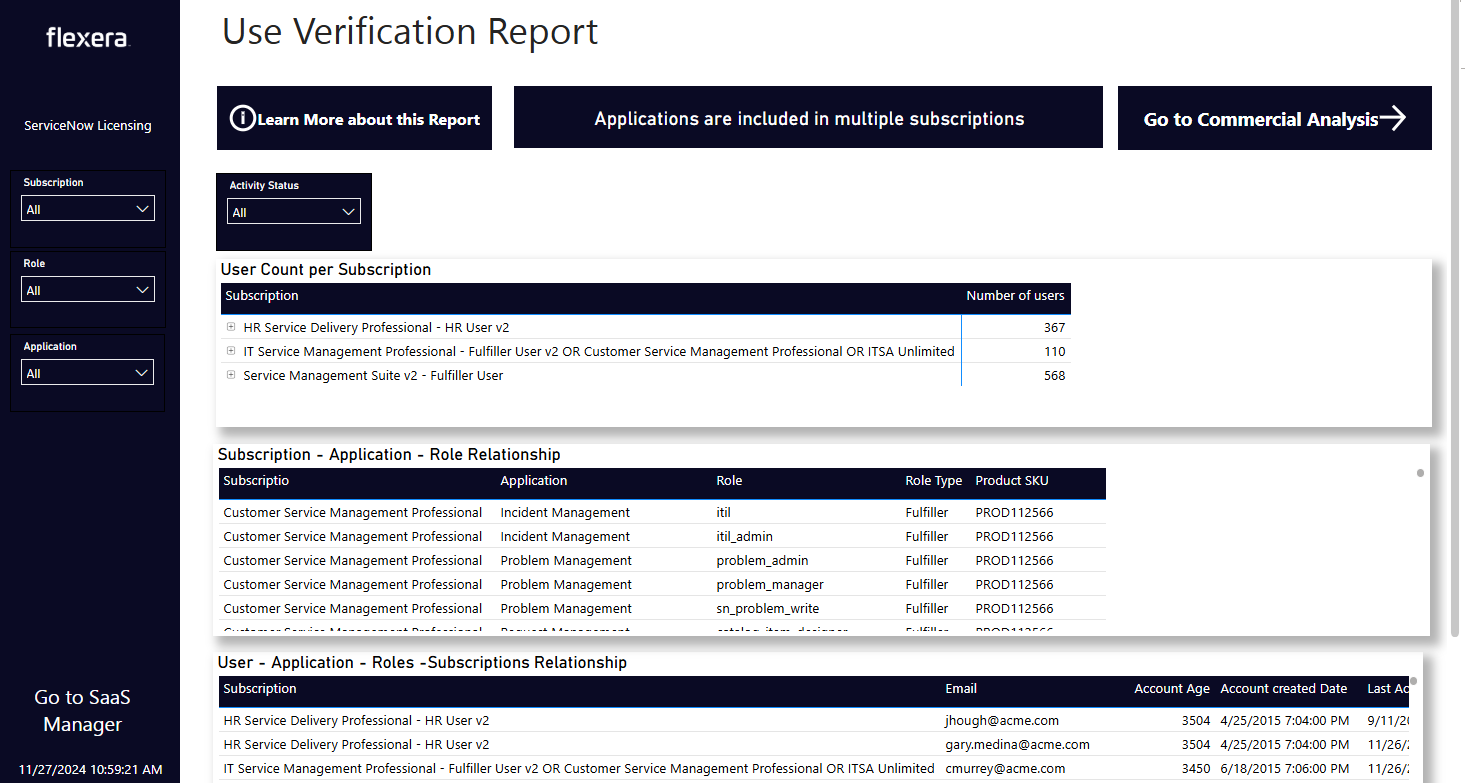Image resolution: width=1465 pixels, height=783 pixels.
Task: Click the Flexera logo
Action: 88,38
